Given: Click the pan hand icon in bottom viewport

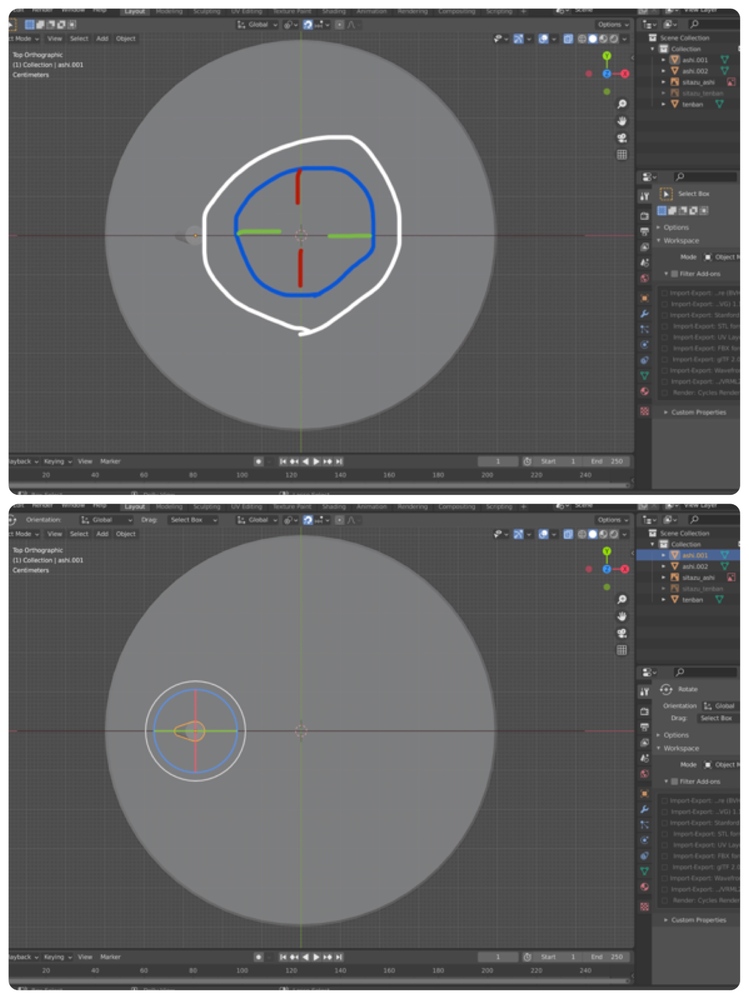Looking at the screenshot, I should (x=622, y=616).
